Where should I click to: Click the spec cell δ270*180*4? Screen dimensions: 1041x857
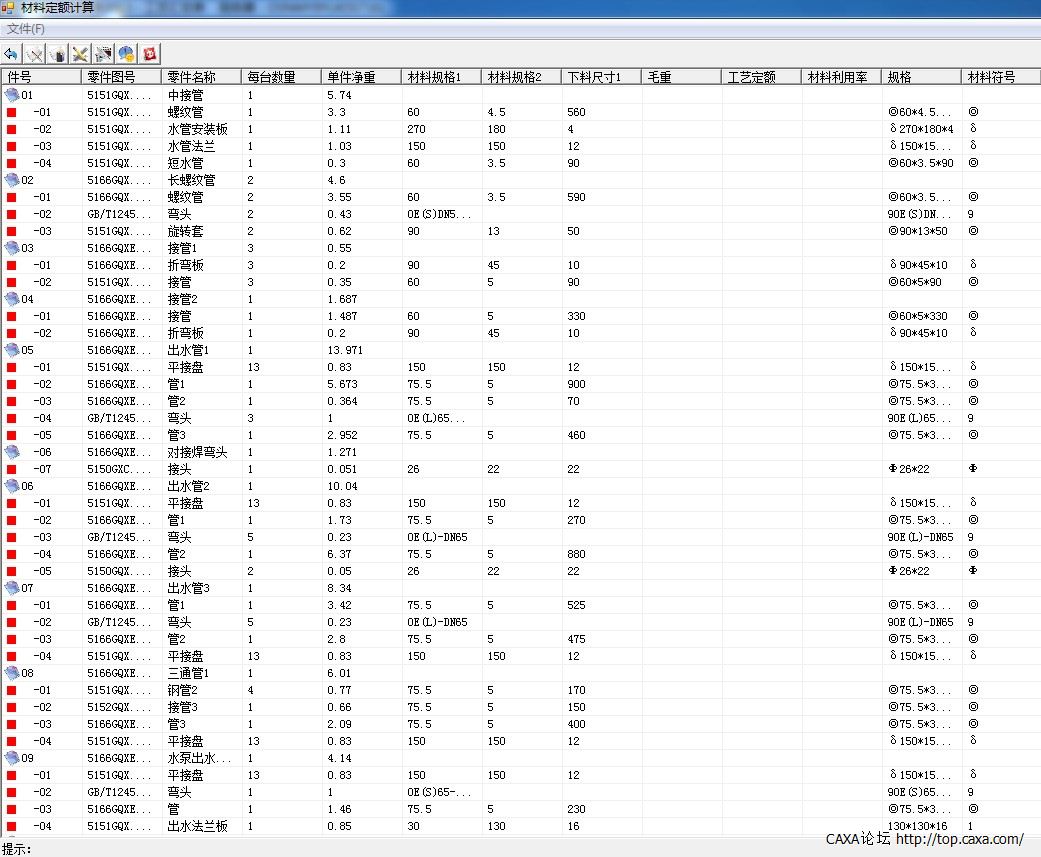921,129
